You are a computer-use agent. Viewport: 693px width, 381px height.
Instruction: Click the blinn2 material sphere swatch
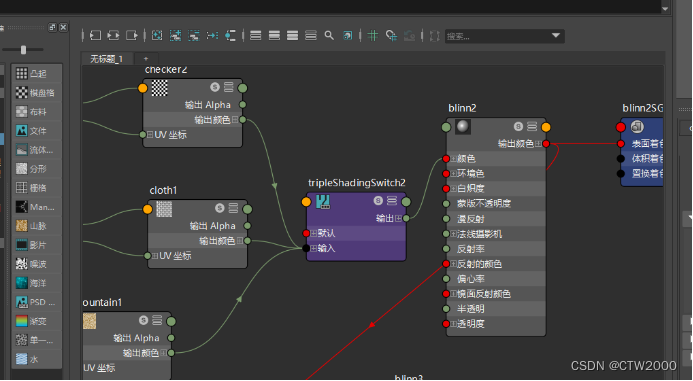[463, 127]
